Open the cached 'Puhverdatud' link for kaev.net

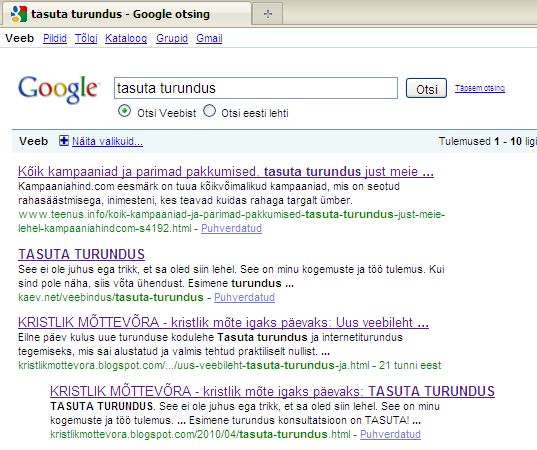click(244, 297)
